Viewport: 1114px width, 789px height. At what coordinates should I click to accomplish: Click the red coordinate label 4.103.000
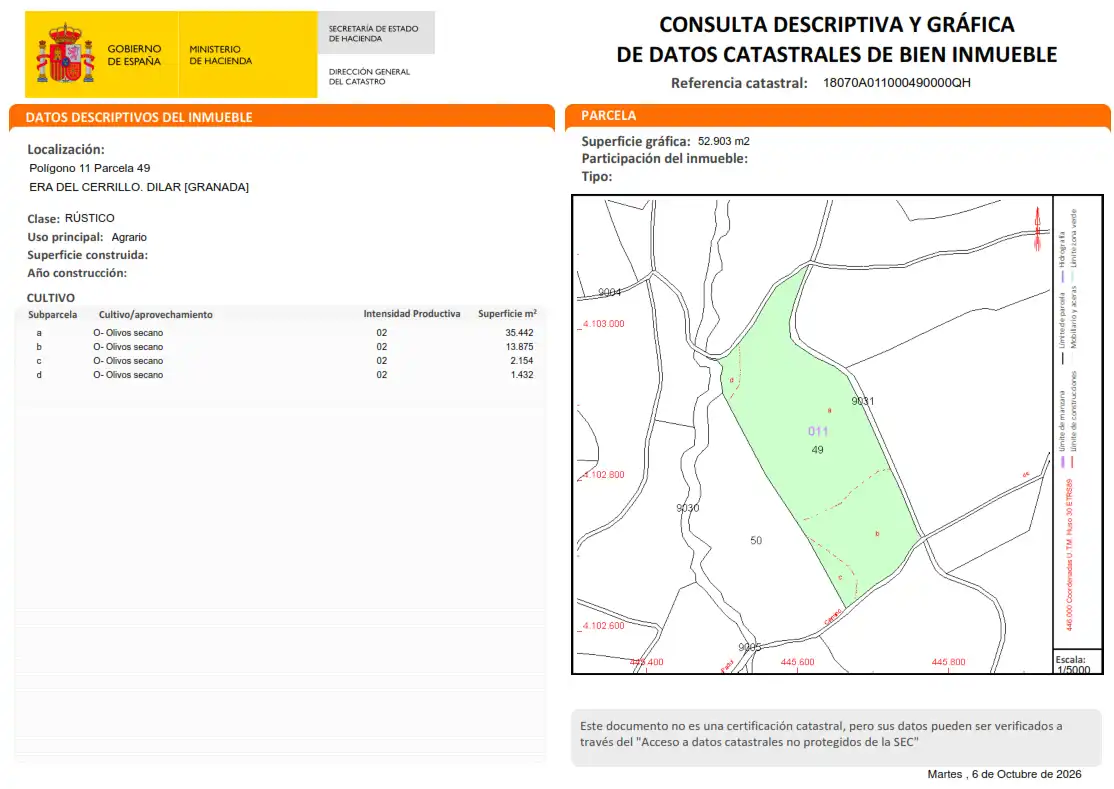tap(604, 324)
